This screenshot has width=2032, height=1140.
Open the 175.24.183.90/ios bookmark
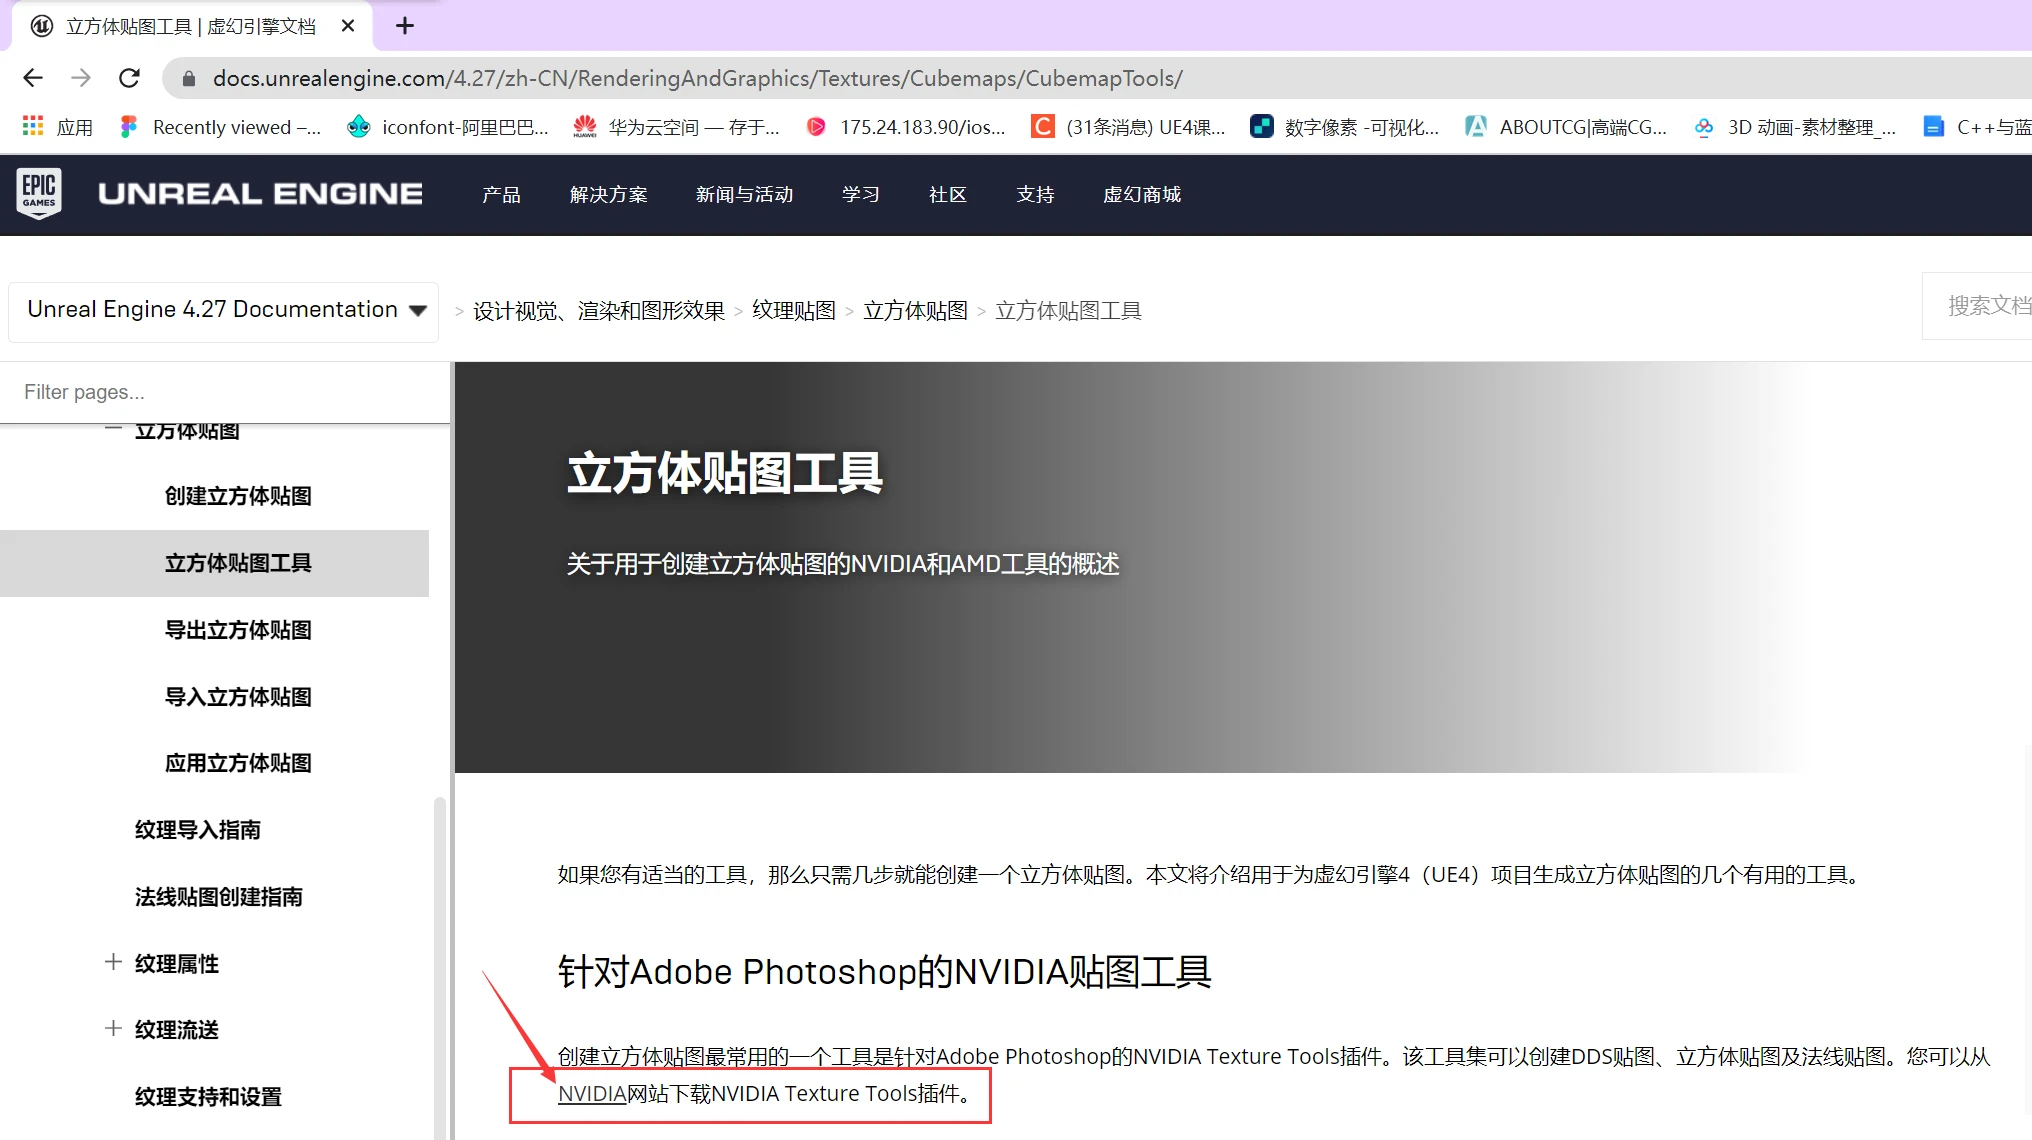906,127
